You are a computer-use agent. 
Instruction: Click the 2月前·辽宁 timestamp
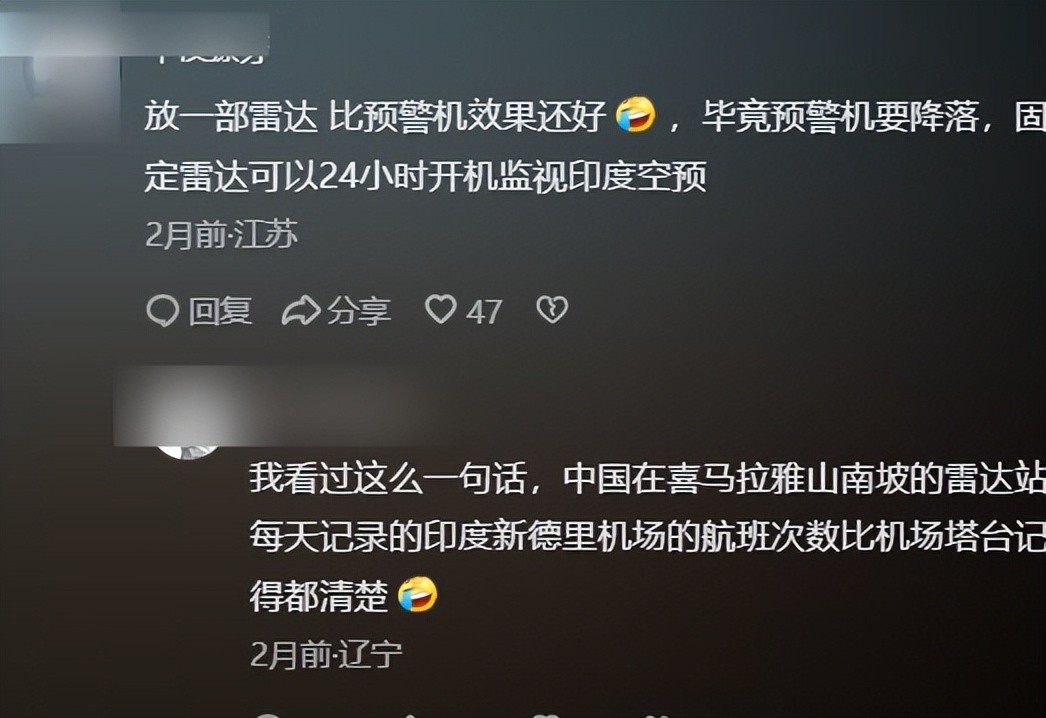point(326,655)
